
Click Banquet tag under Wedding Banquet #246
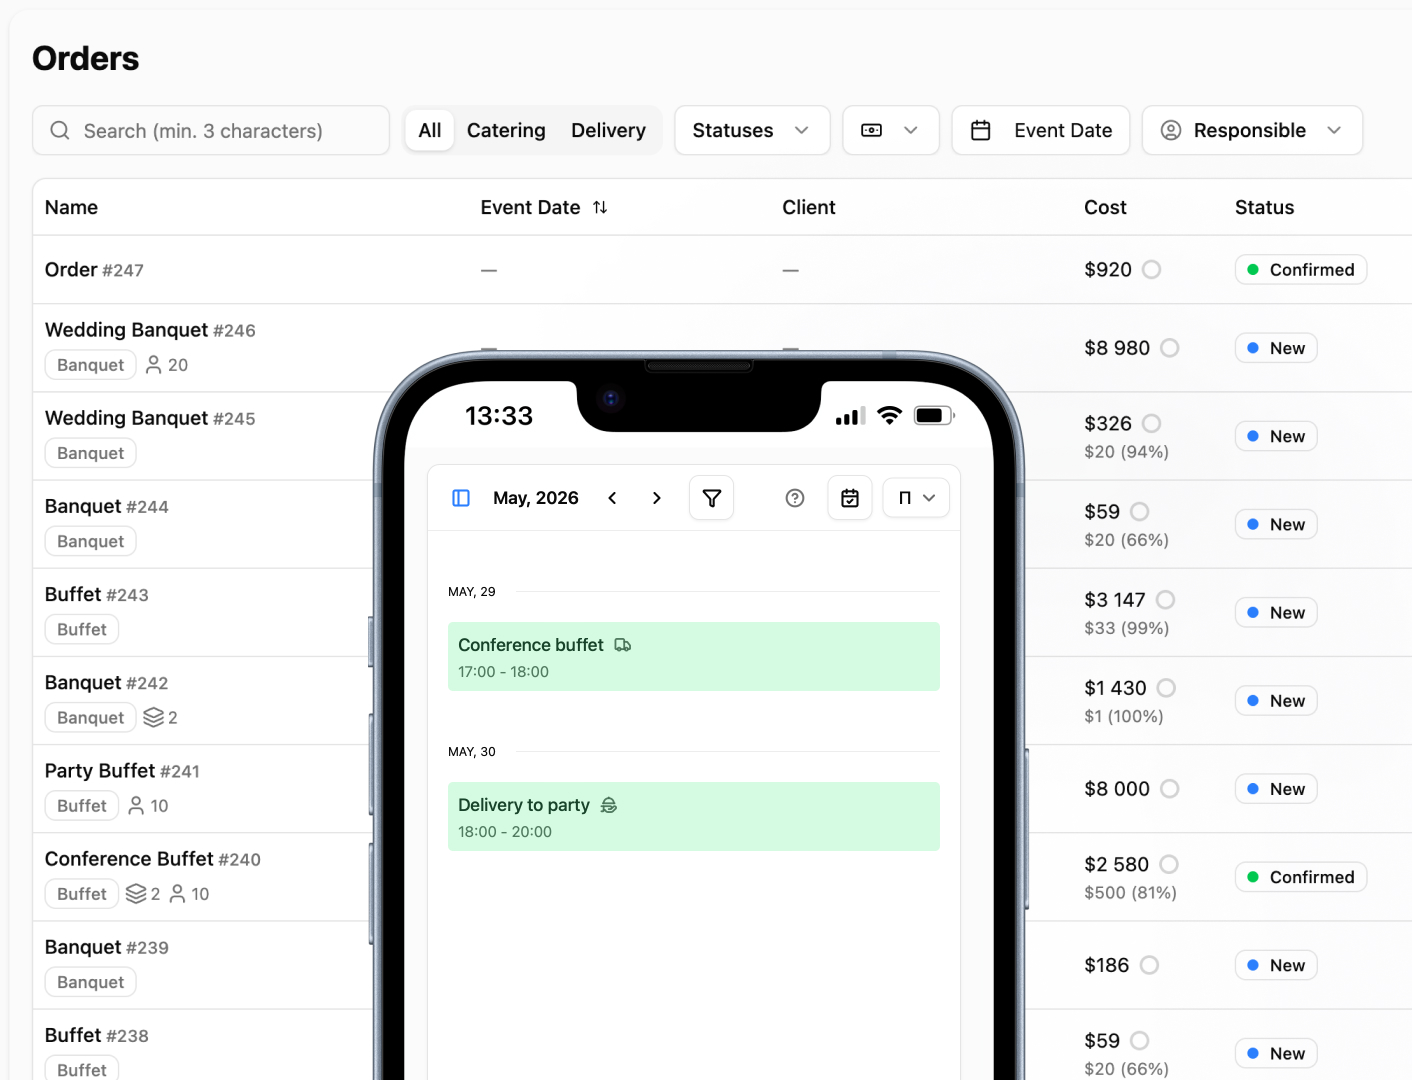pos(91,365)
